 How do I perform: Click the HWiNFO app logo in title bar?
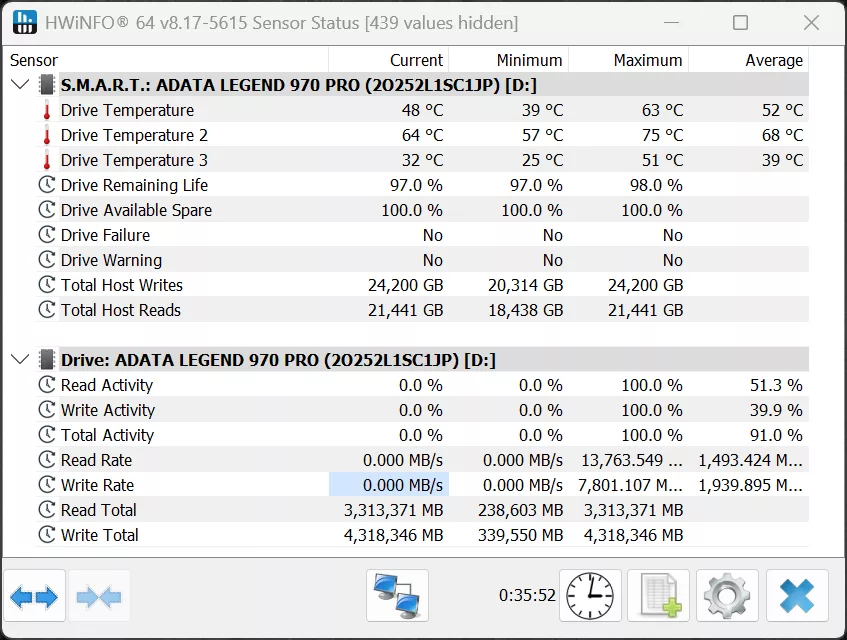(24, 22)
